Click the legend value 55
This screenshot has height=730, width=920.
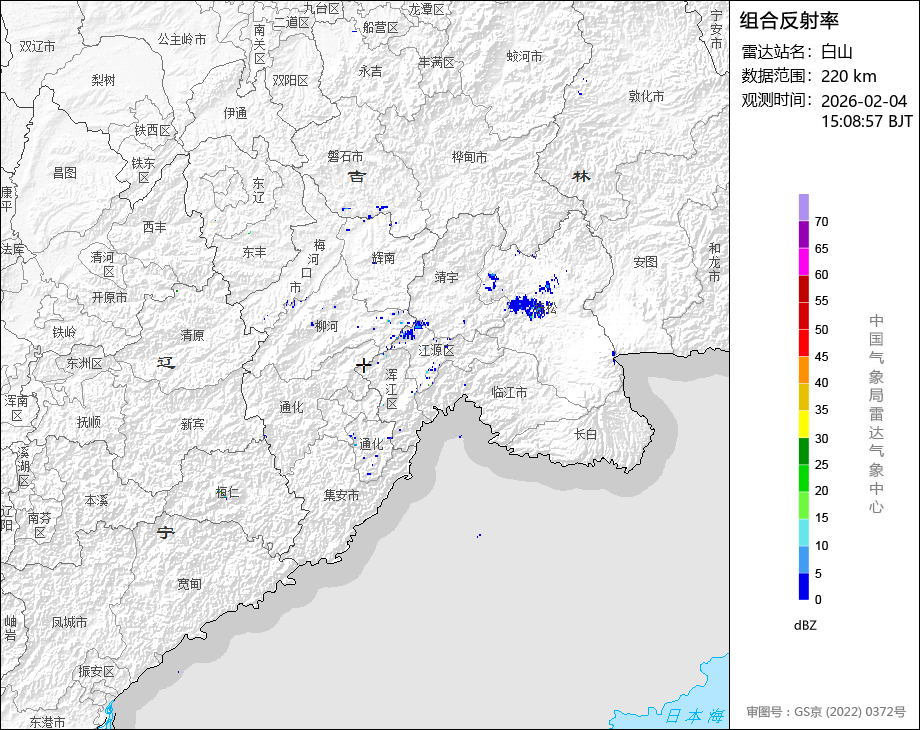pyautogui.click(x=821, y=301)
